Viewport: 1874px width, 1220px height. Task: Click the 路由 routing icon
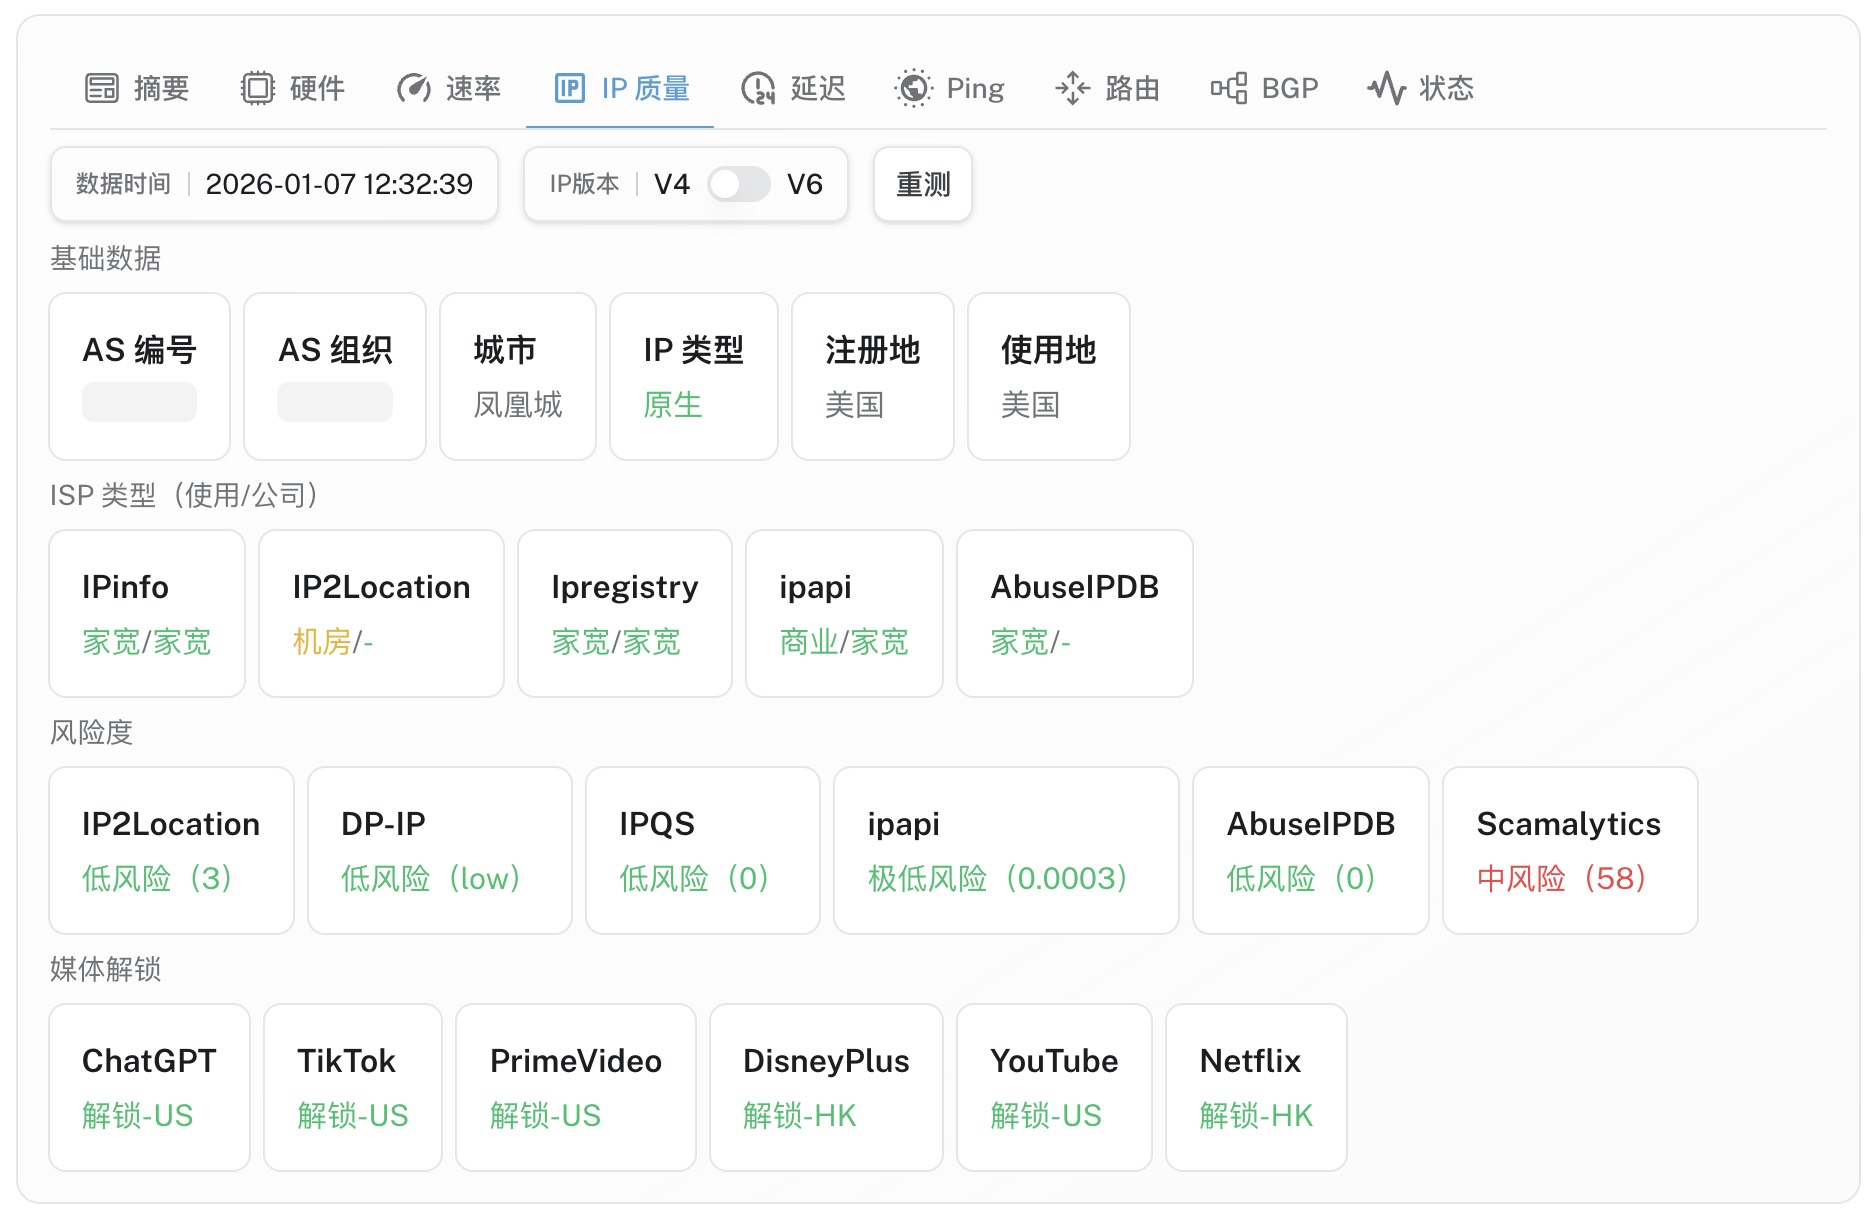coord(1072,89)
